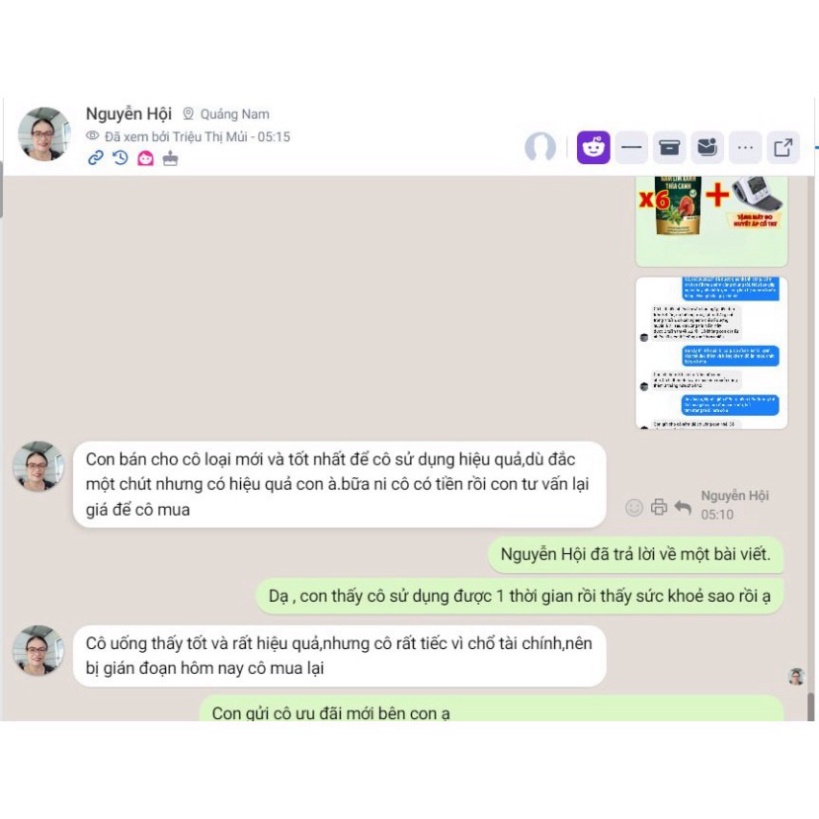Image resolution: width=819 pixels, height=819 pixels.
Task: Open the x6 product promo image
Action: click(711, 221)
